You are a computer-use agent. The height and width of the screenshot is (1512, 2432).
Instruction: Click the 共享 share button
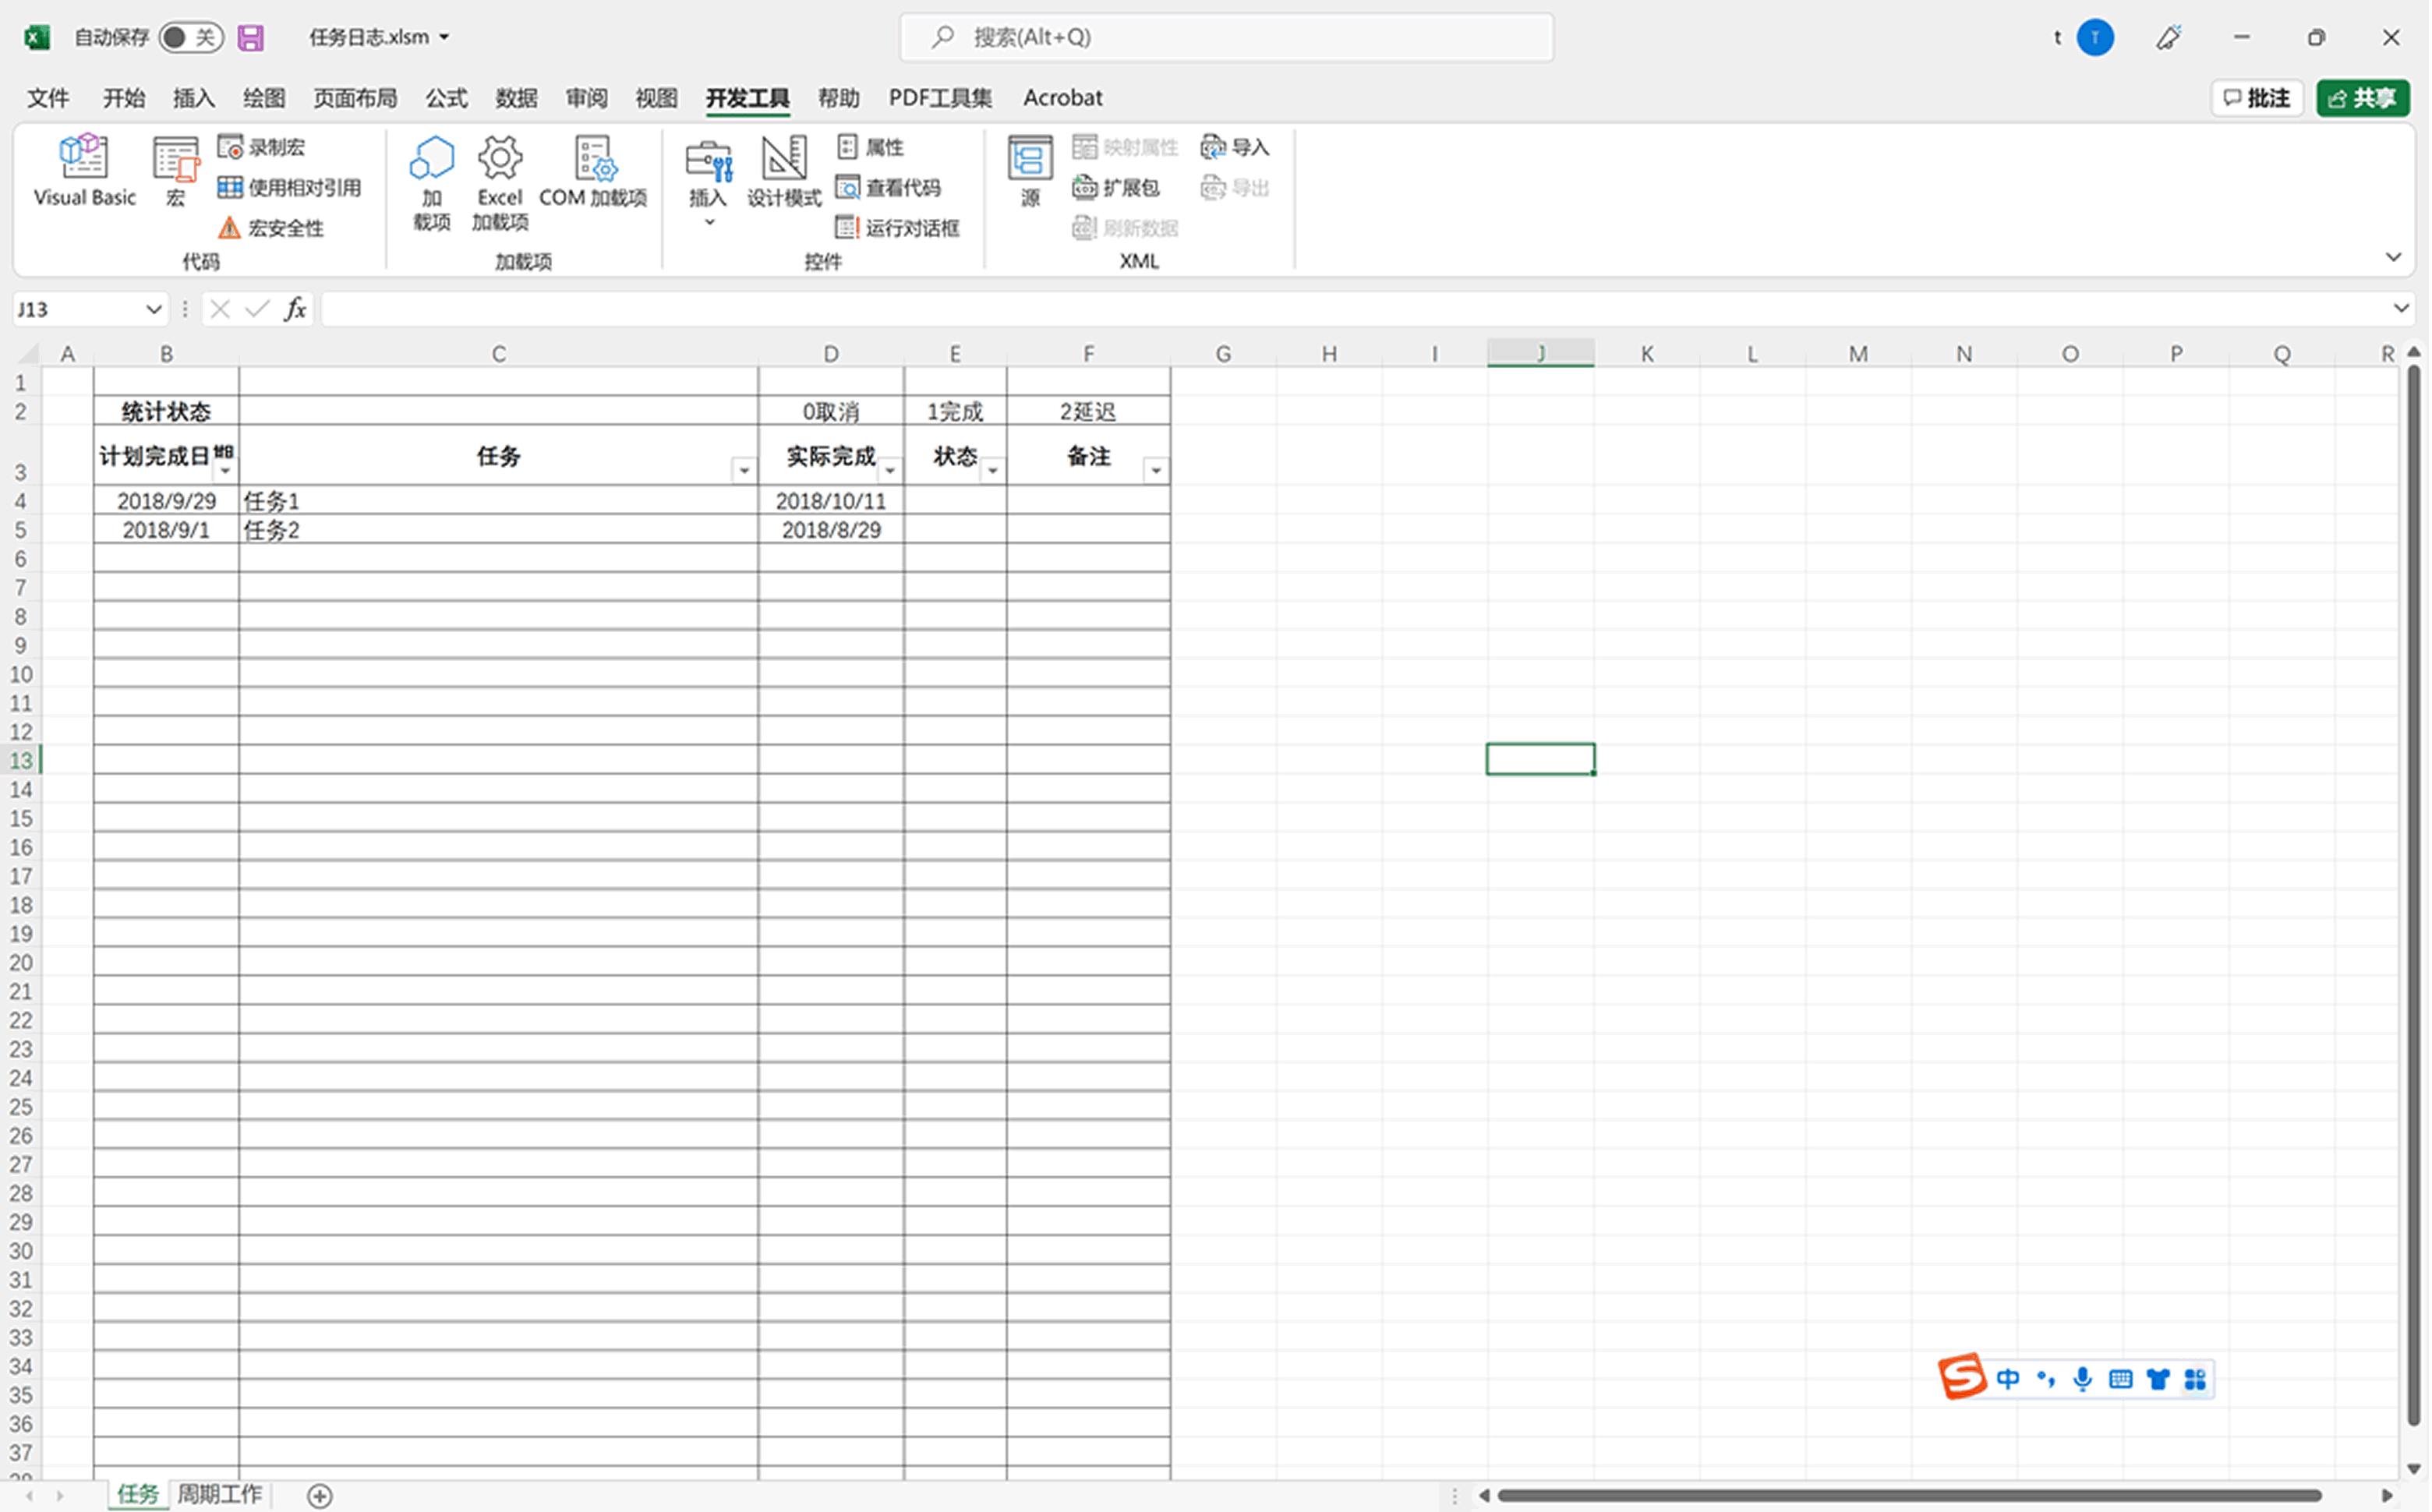(x=2362, y=98)
